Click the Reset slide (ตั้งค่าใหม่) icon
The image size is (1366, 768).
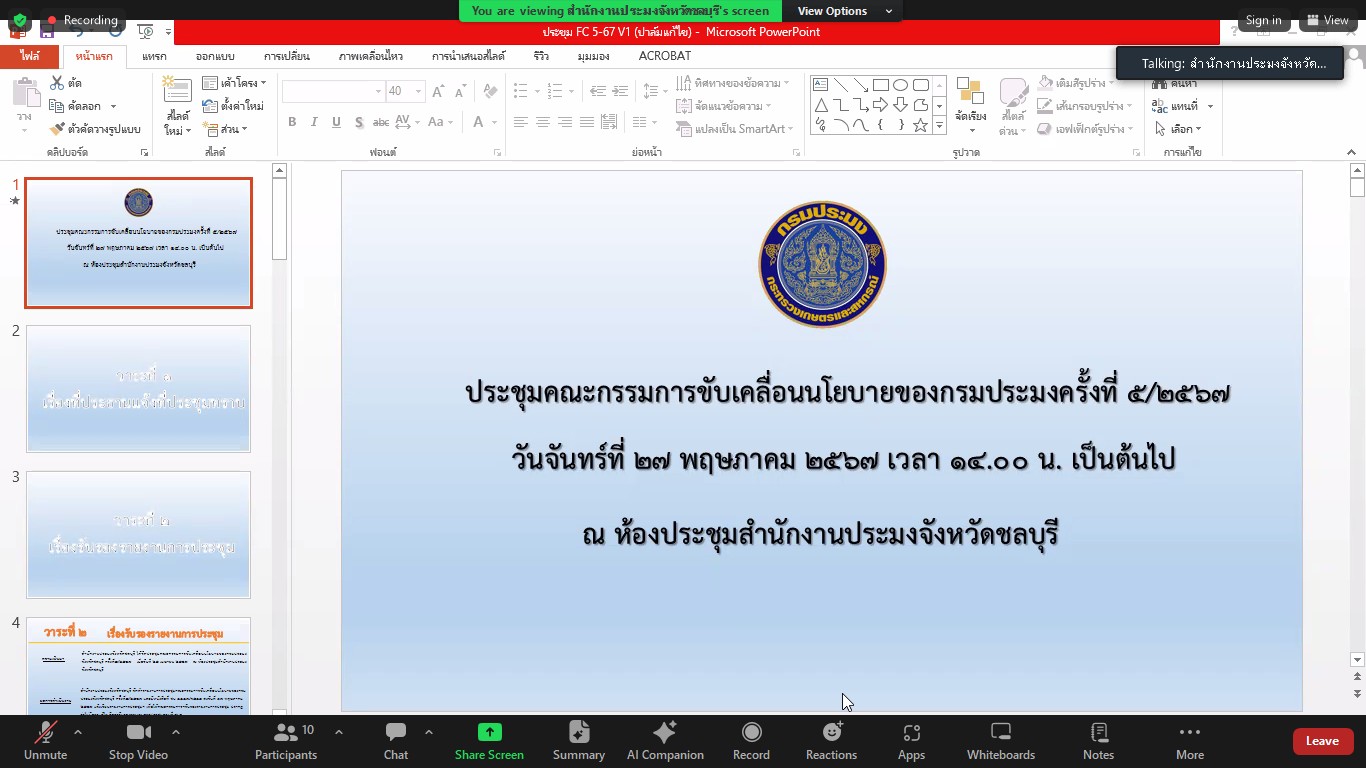pyautogui.click(x=210, y=106)
